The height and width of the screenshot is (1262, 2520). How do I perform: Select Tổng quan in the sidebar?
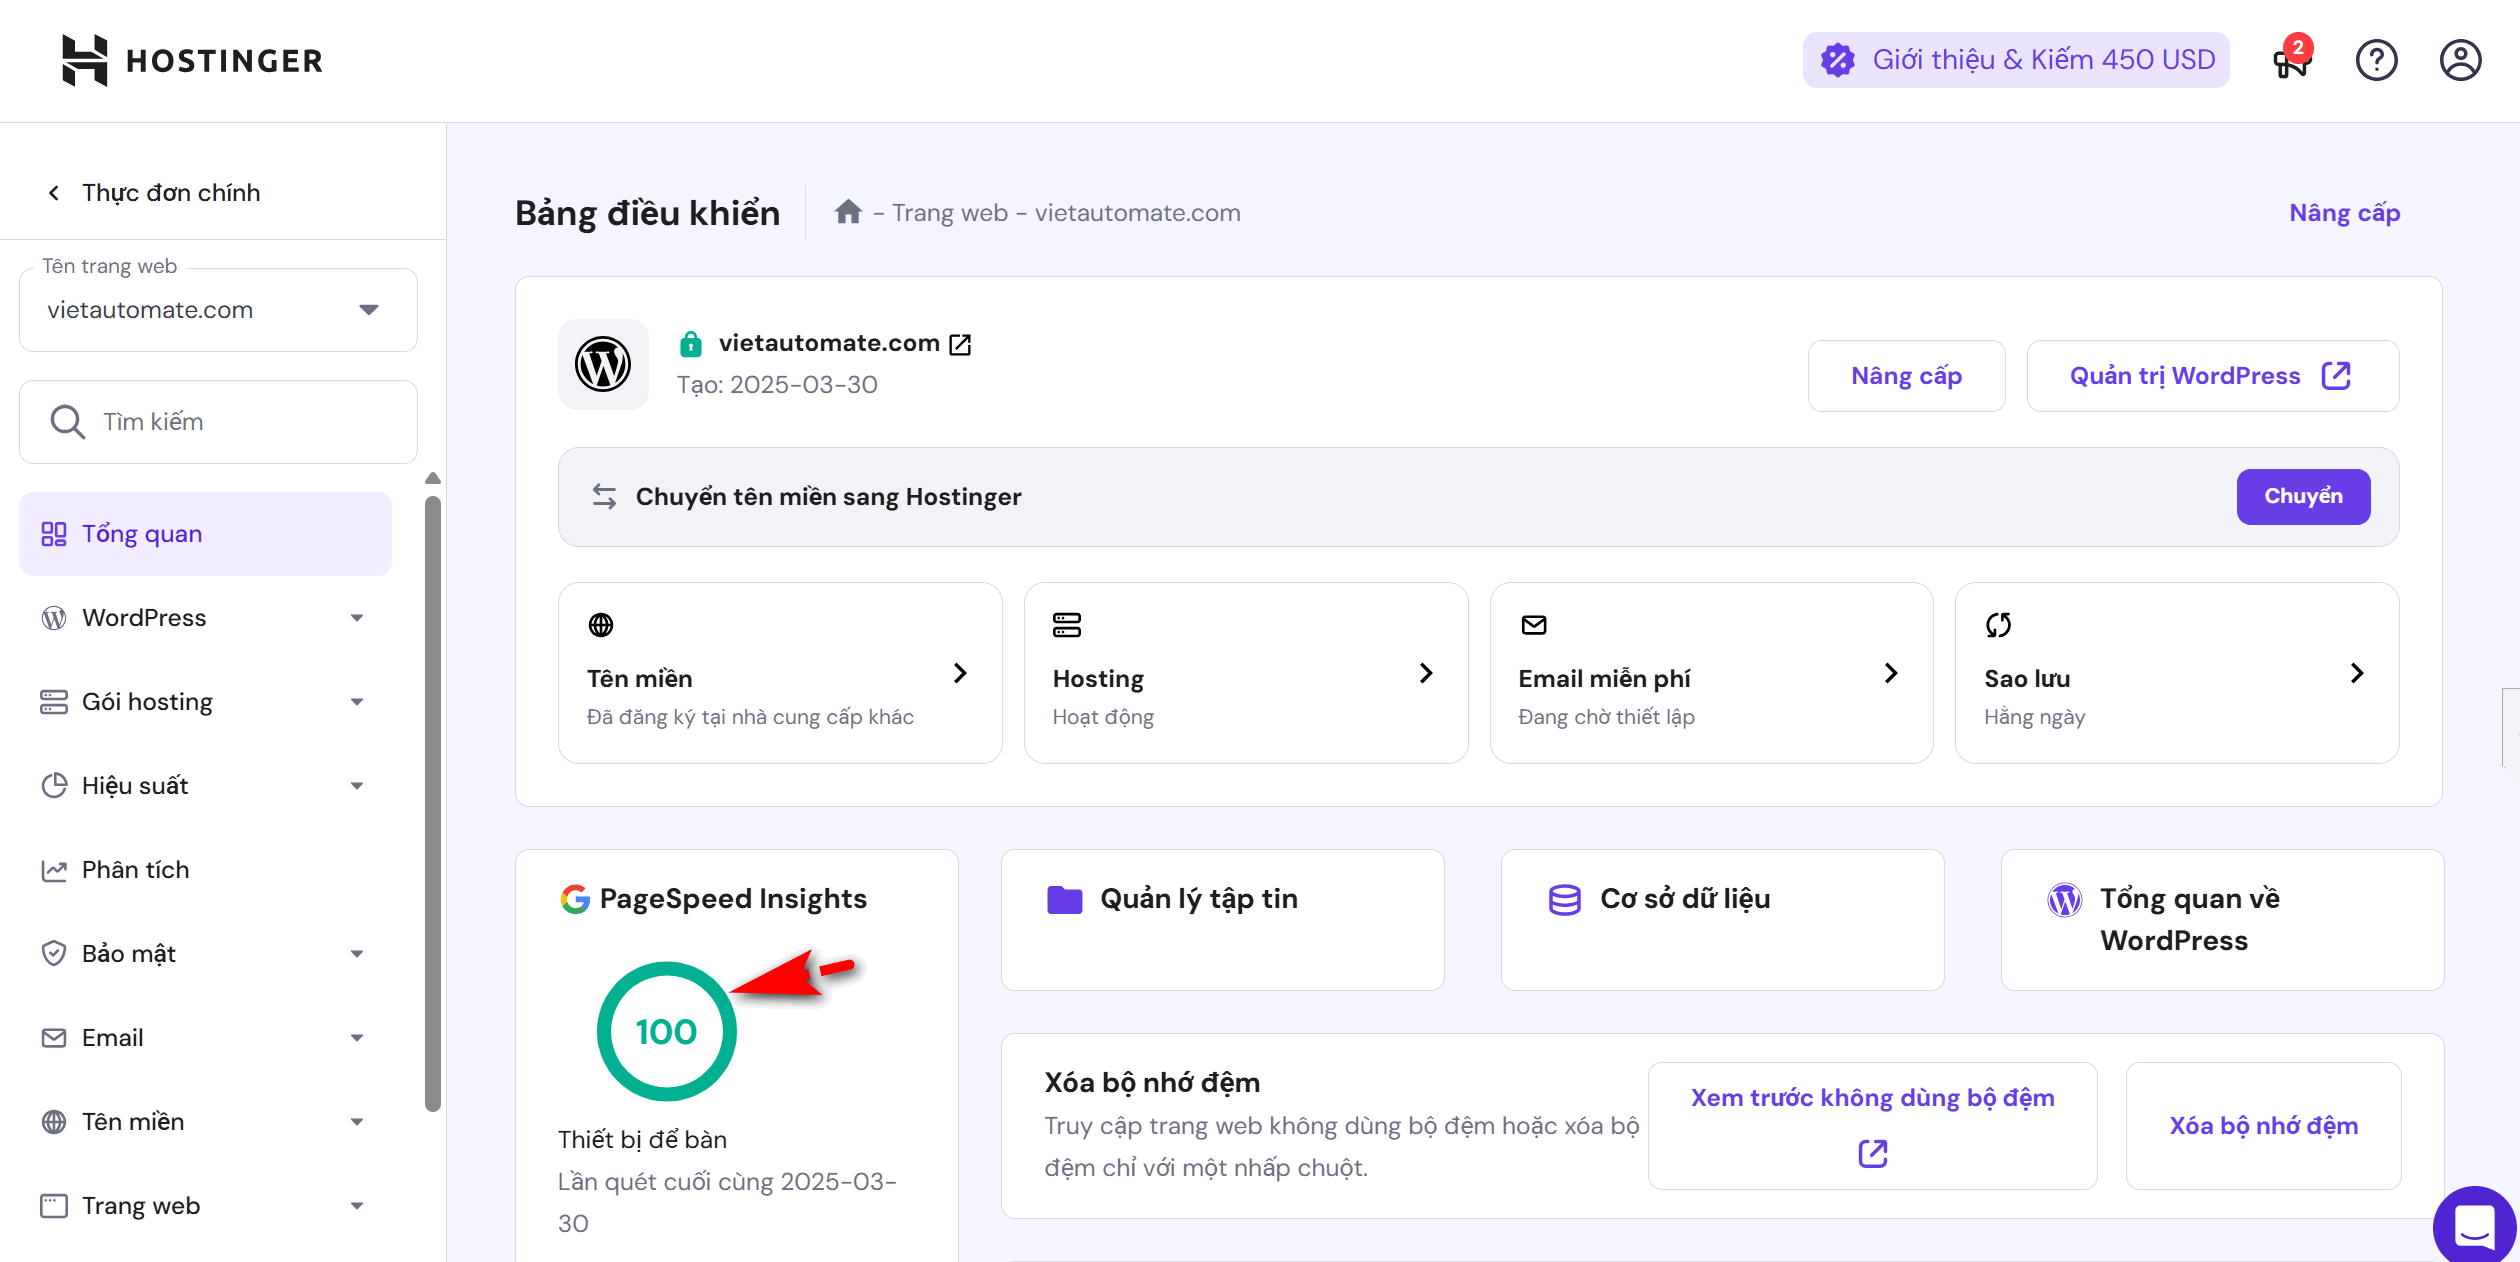pos(205,534)
